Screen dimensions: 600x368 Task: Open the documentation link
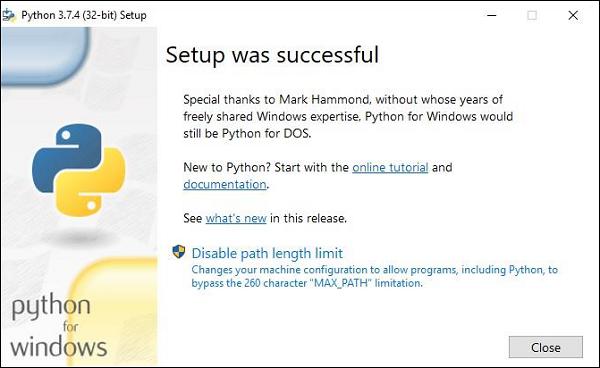click(225, 184)
